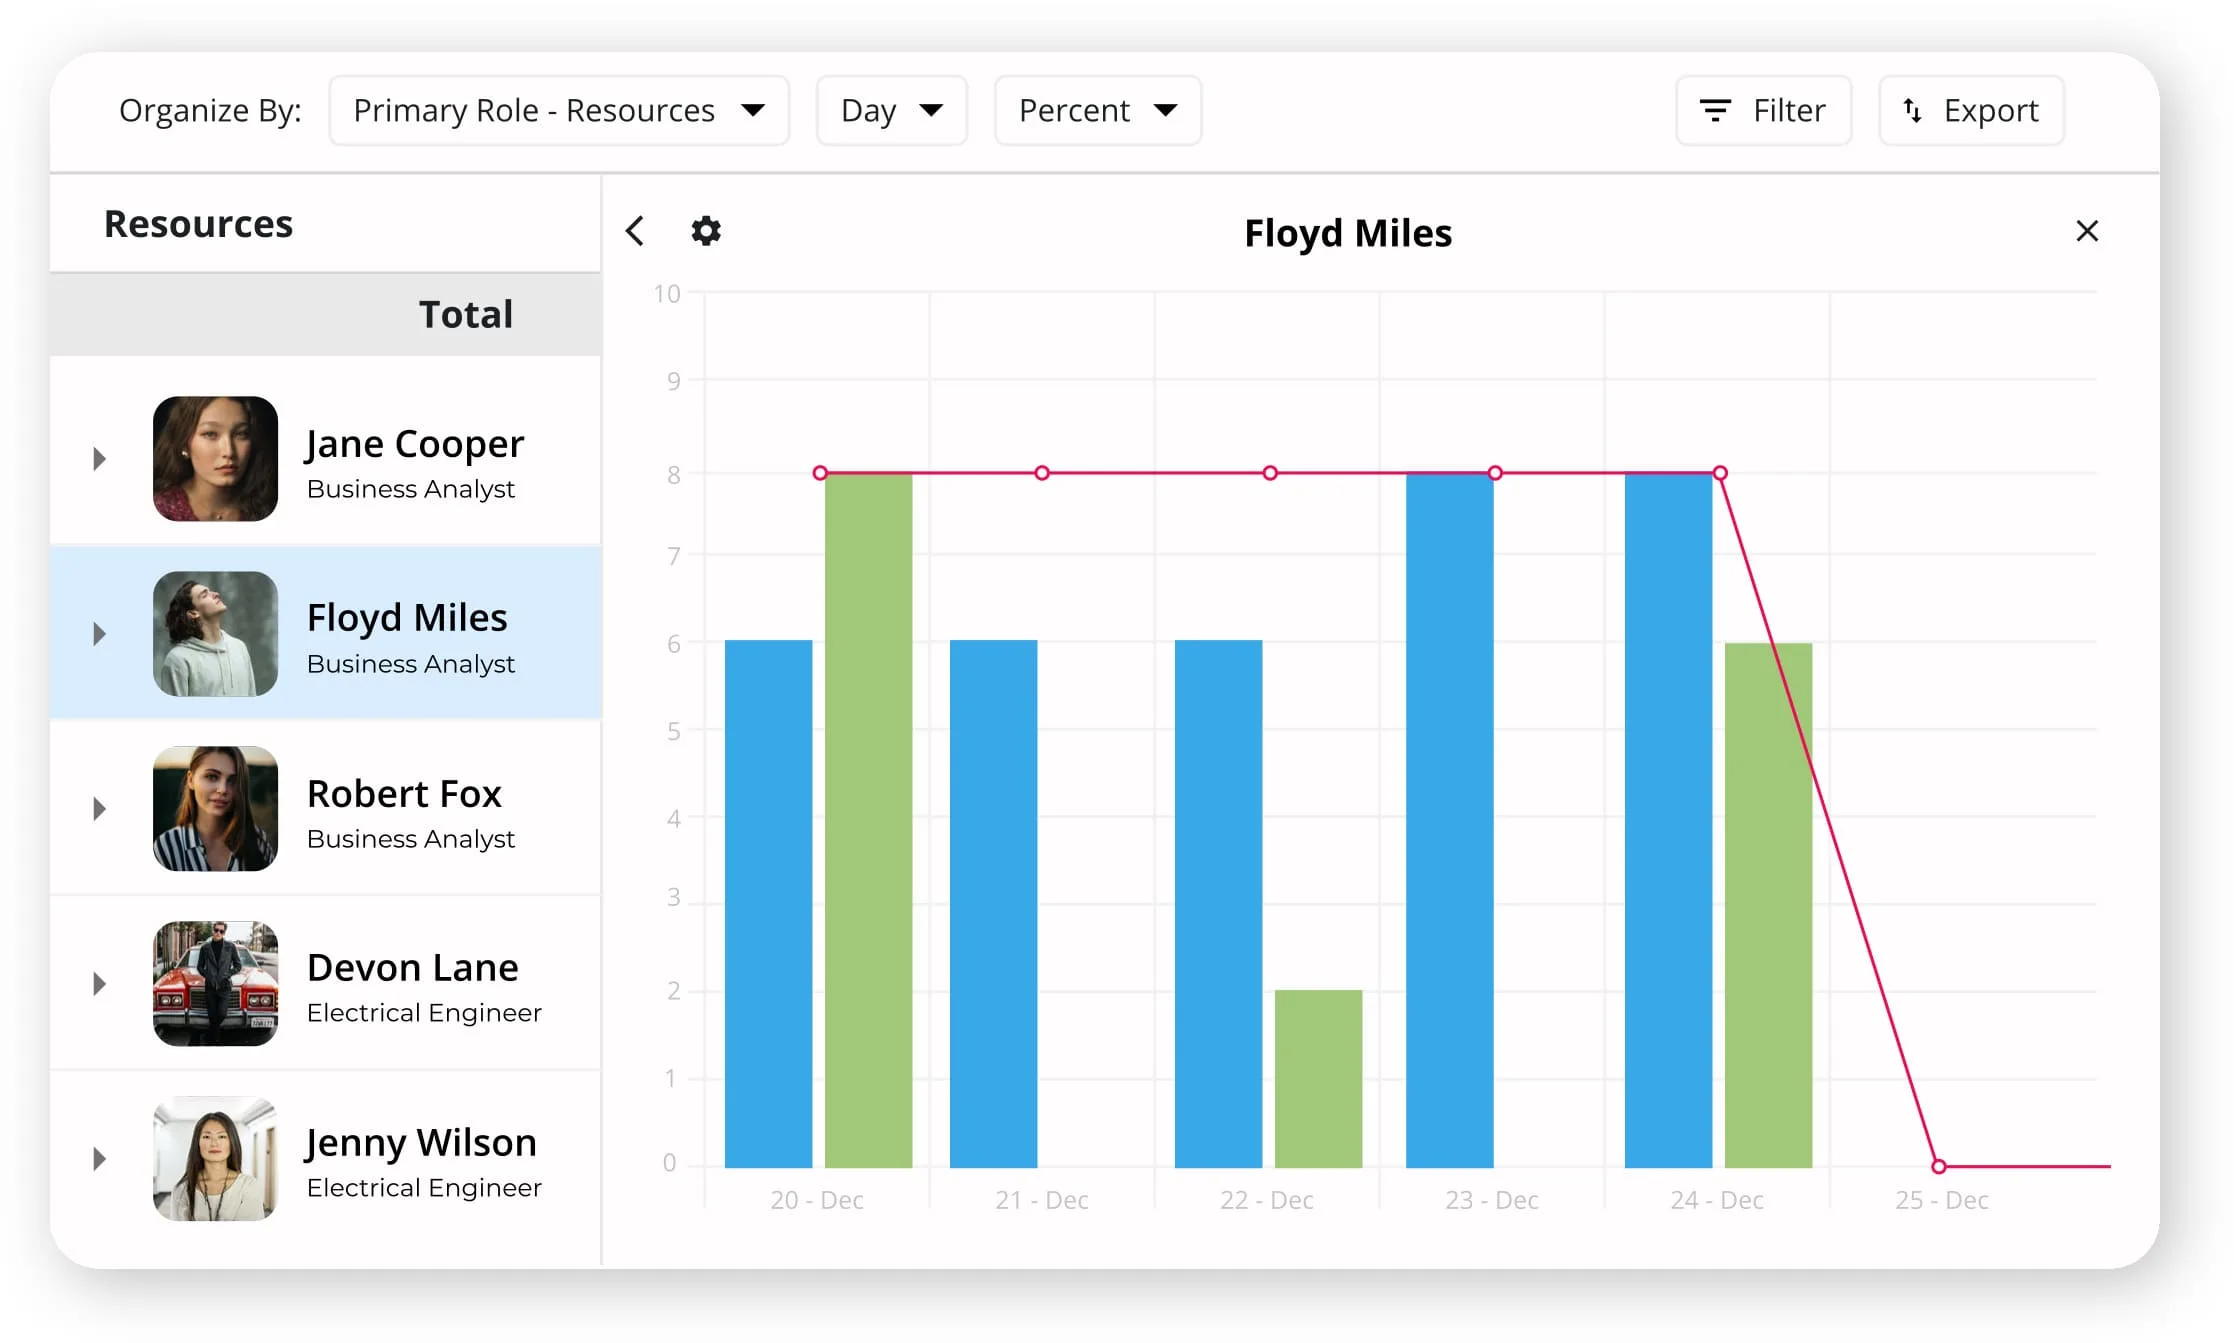Expand Robert Fox's row arrow
The image size is (2234, 1343).
pos(99,809)
